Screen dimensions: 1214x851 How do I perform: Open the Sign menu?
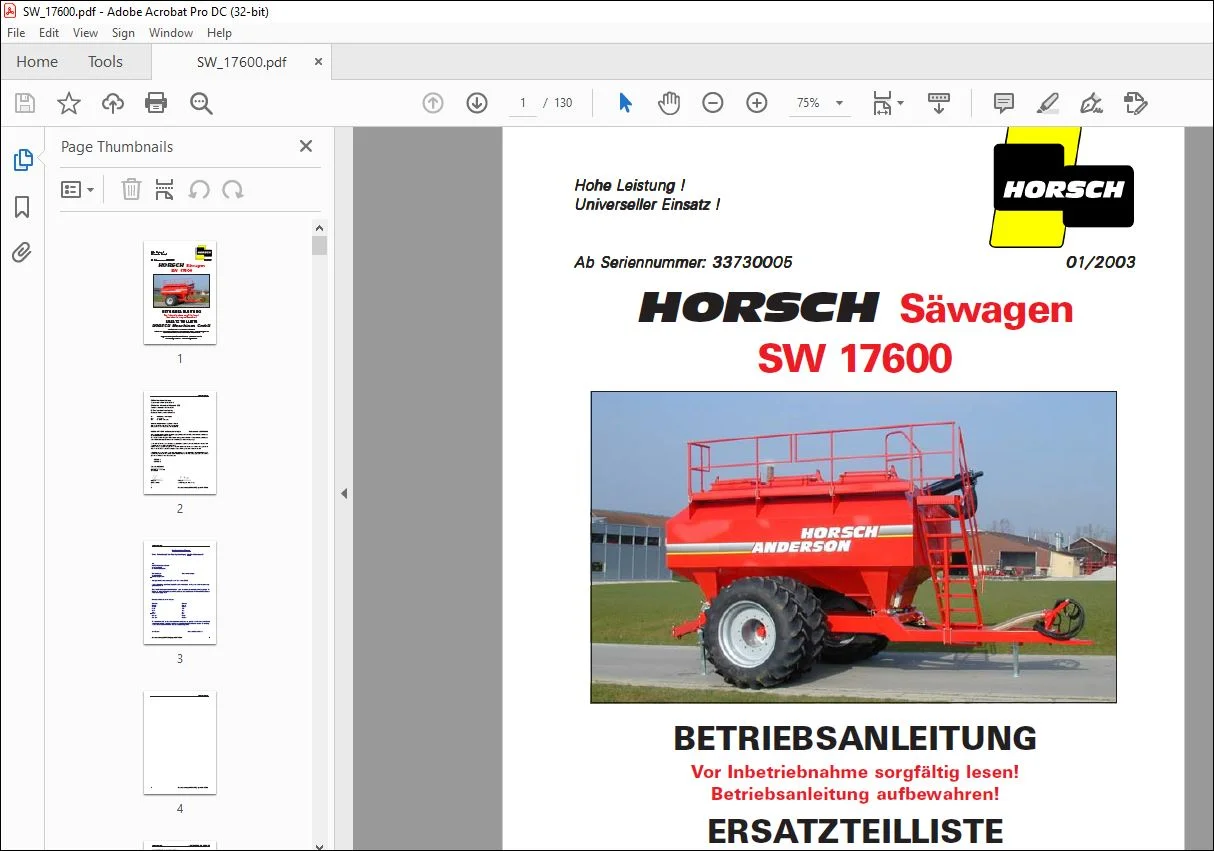123,33
